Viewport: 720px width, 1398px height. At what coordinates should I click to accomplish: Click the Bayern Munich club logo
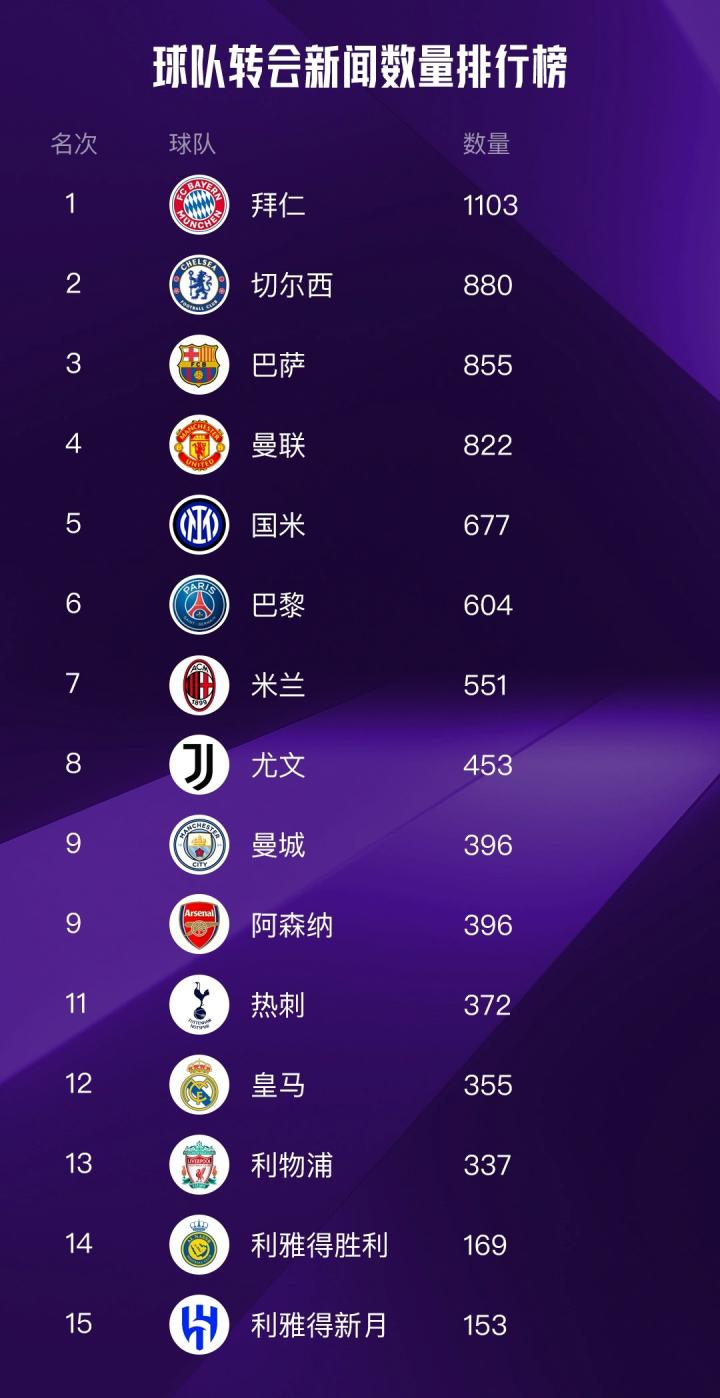199,205
